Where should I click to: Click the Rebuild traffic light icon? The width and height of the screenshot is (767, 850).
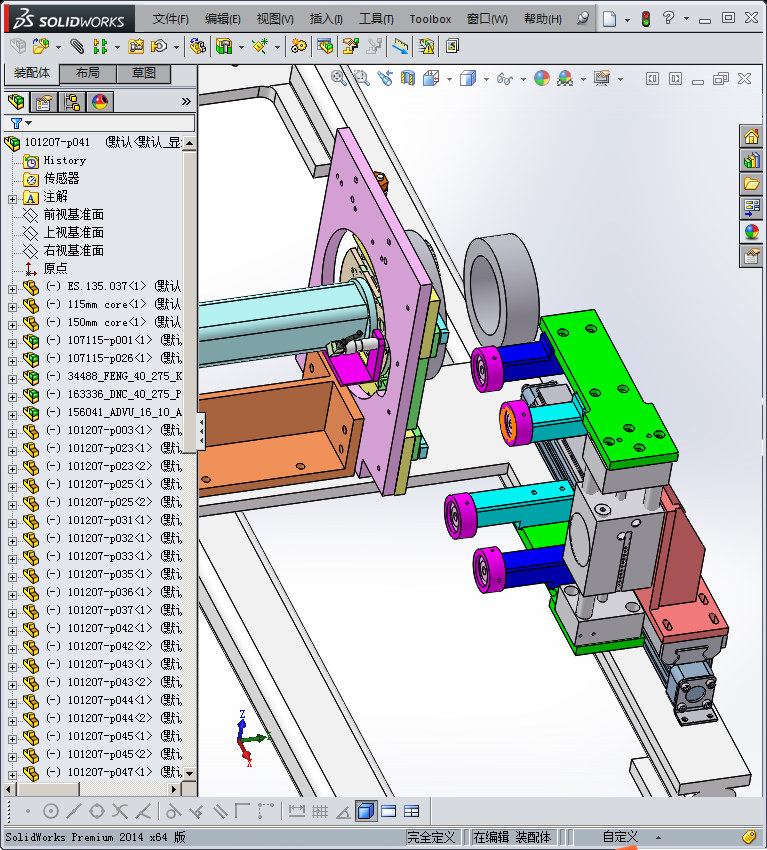(x=646, y=19)
